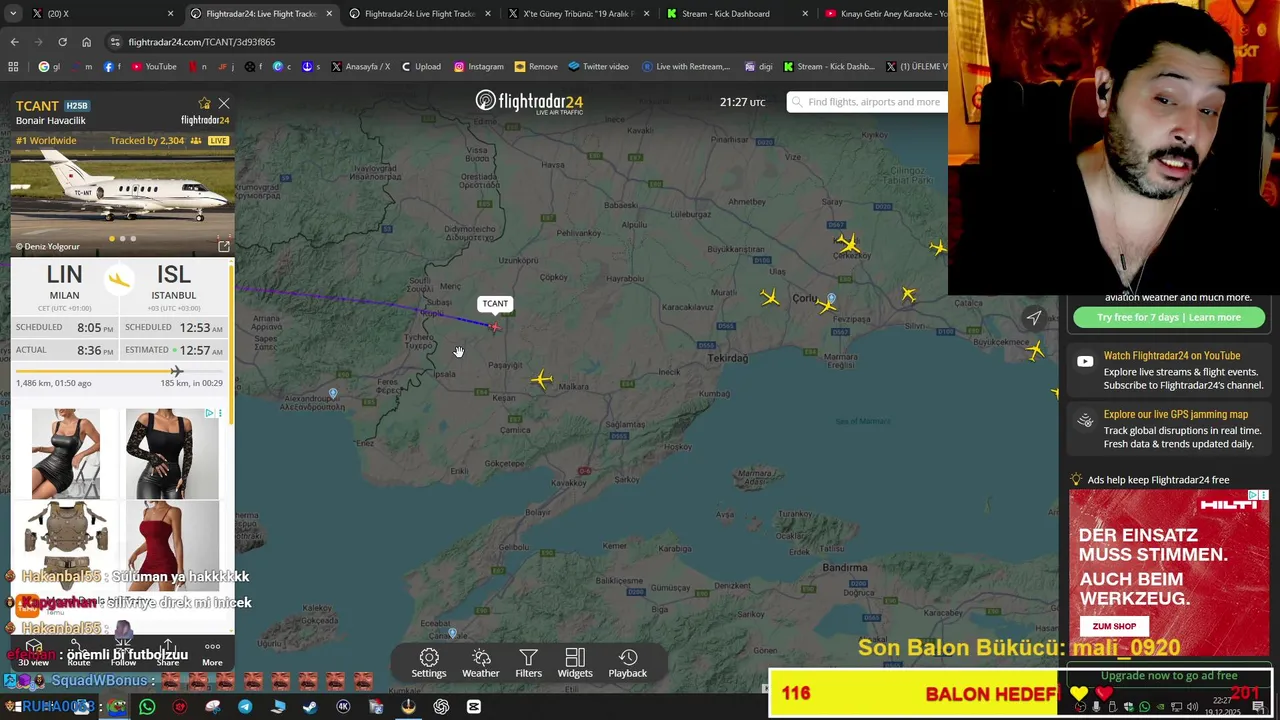Open Instagram bookmark

coord(479,67)
